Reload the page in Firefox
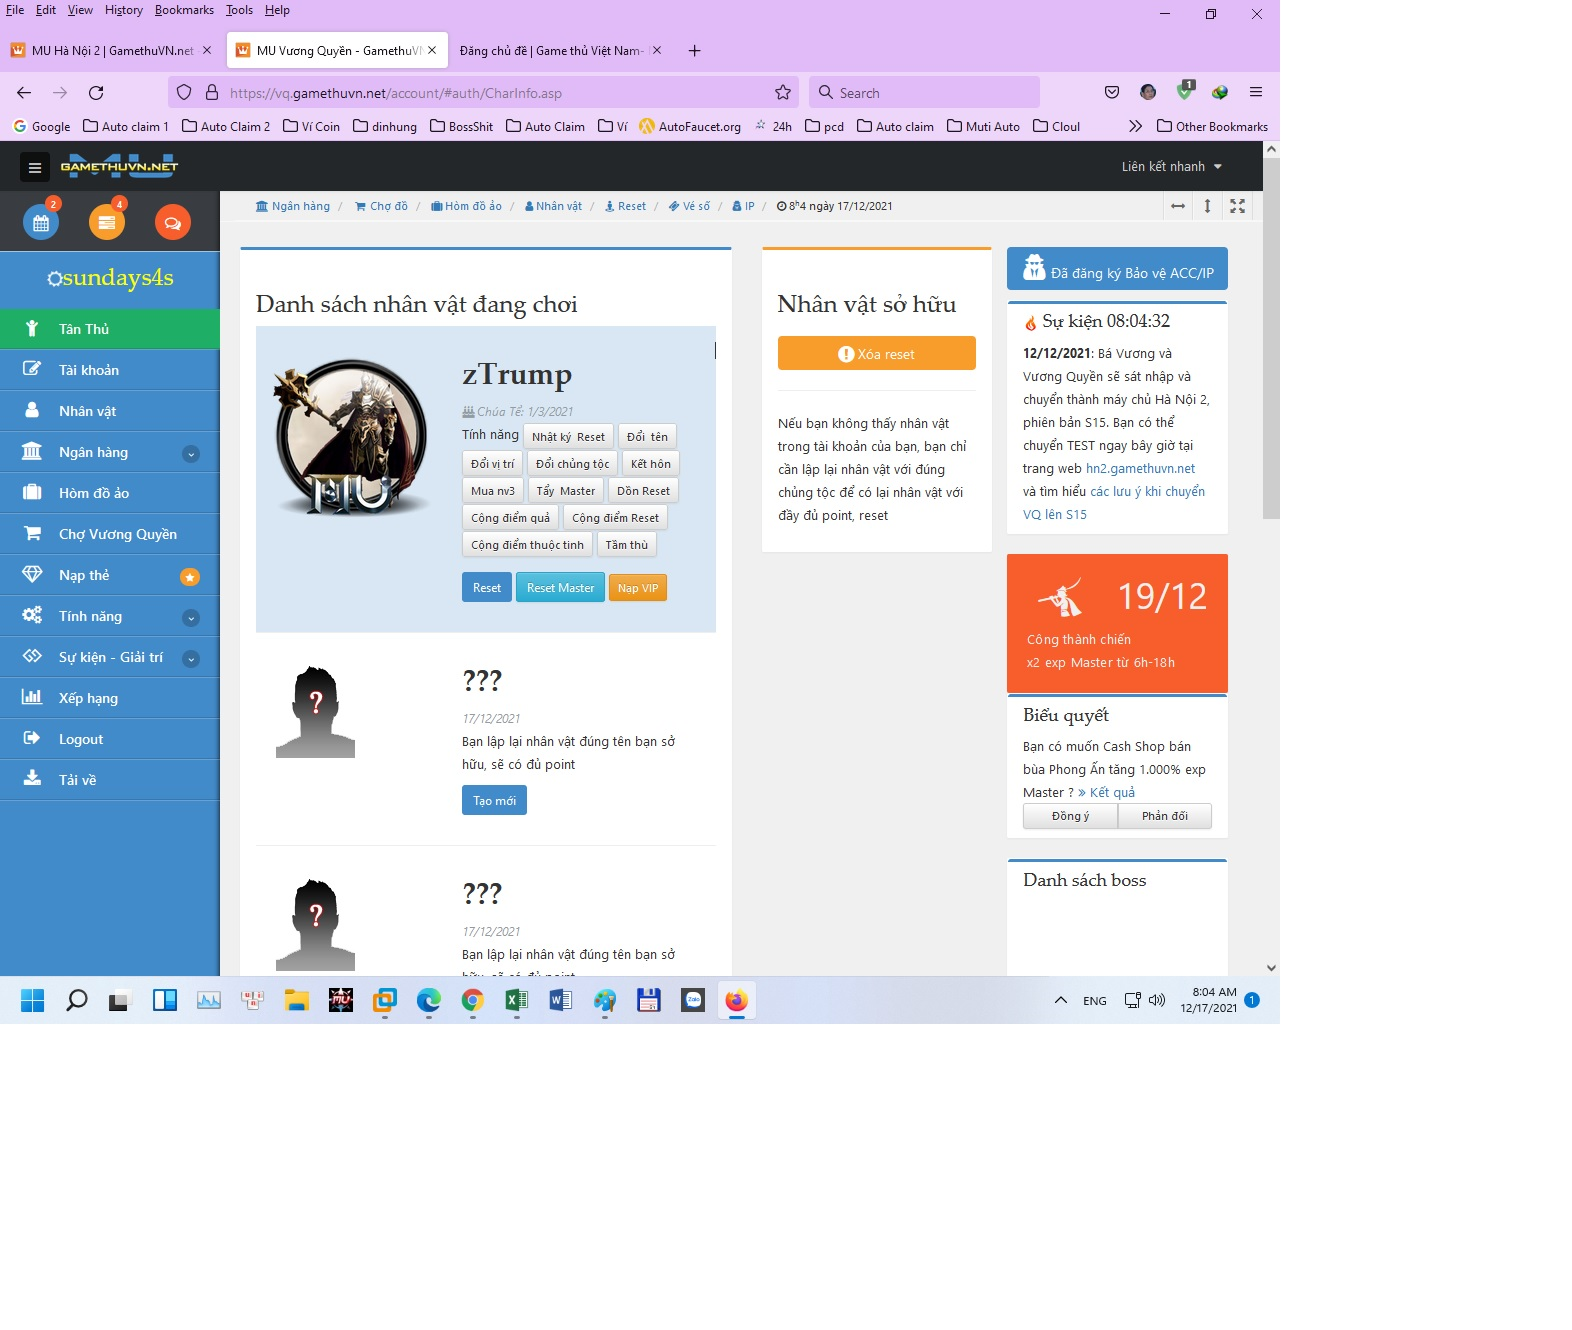1572x1330 pixels. [x=96, y=93]
